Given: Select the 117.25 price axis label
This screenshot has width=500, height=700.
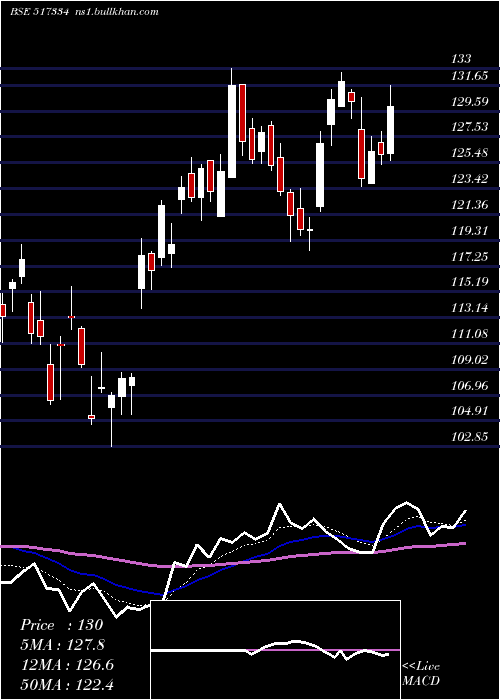Looking at the screenshot, I should point(470,257).
